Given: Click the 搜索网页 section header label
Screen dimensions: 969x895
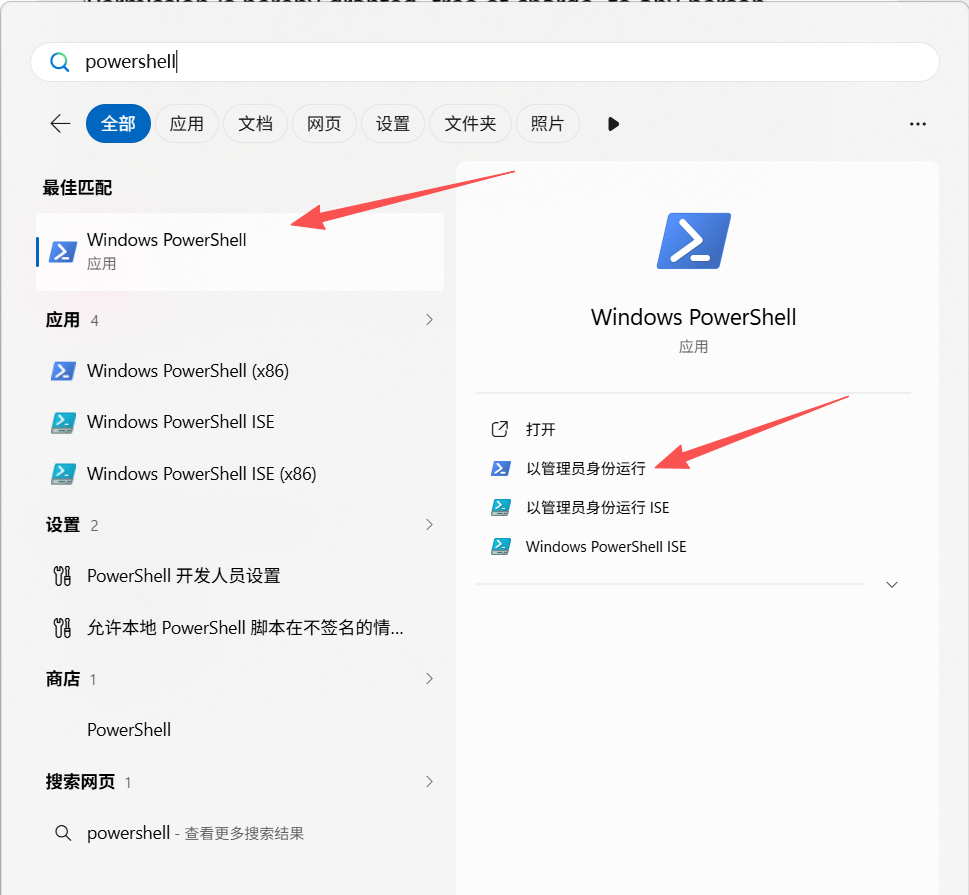Looking at the screenshot, I should (80, 782).
